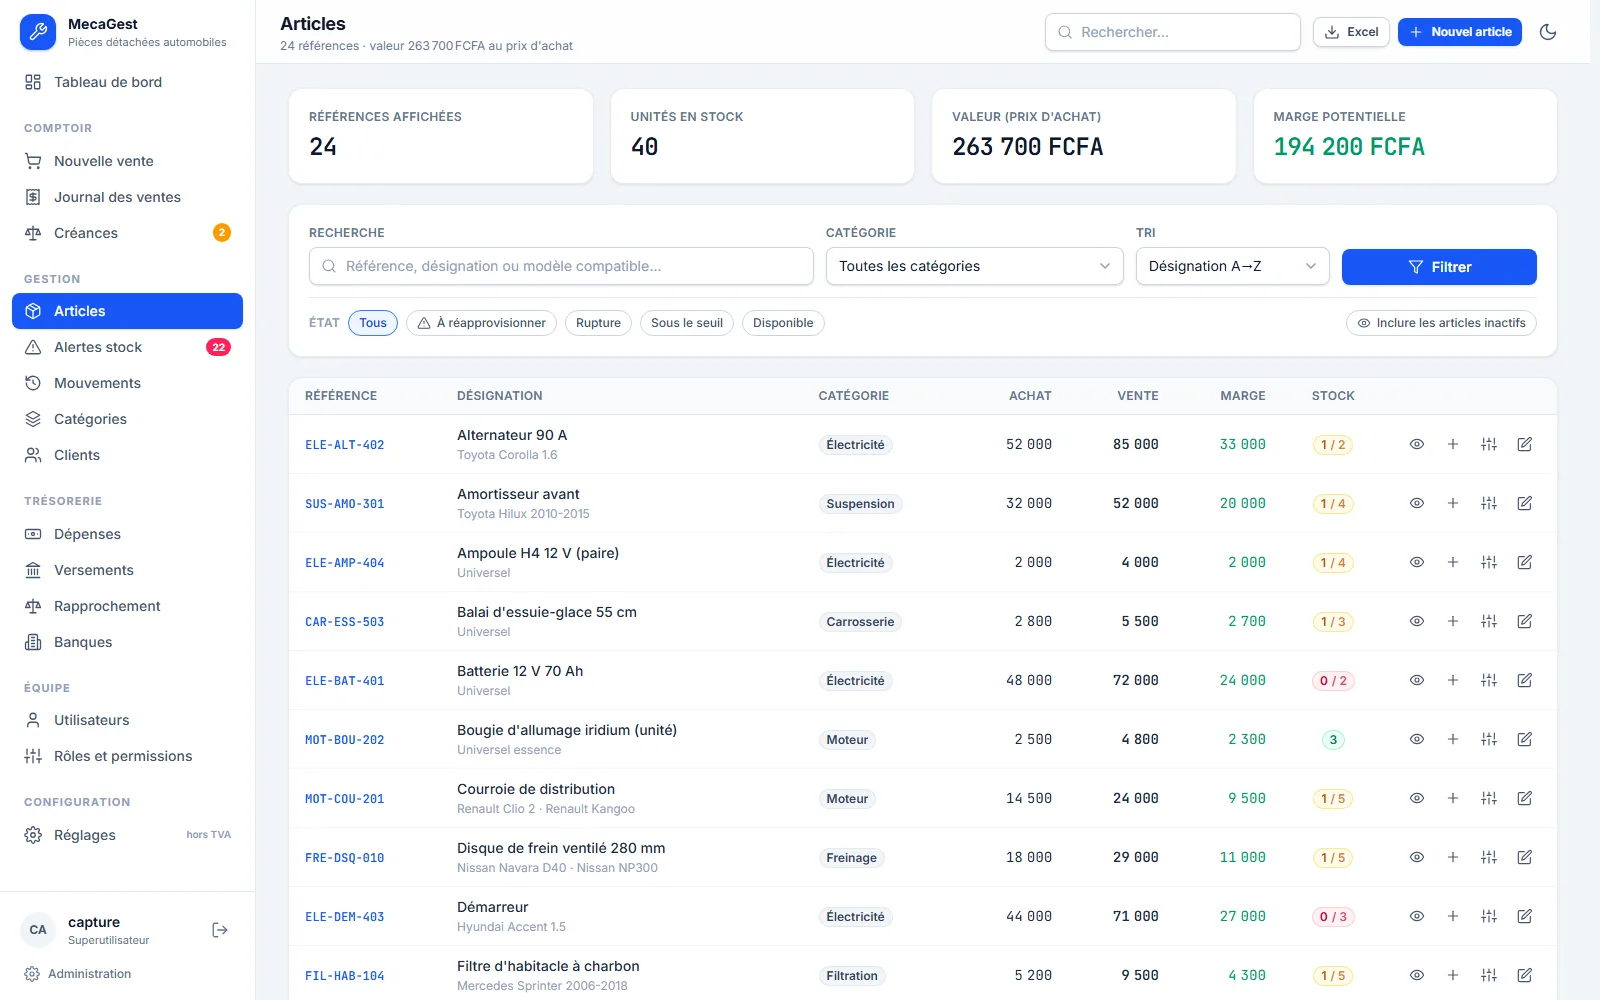Click plus icon for MOT-BOU-202 row
This screenshot has width=1600, height=1000.
[x=1453, y=739]
